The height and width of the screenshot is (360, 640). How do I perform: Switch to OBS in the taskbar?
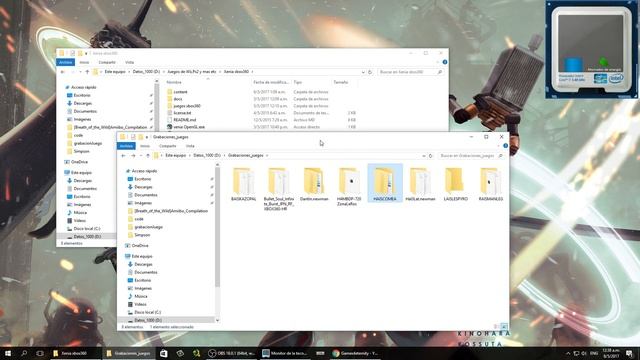pos(231,353)
